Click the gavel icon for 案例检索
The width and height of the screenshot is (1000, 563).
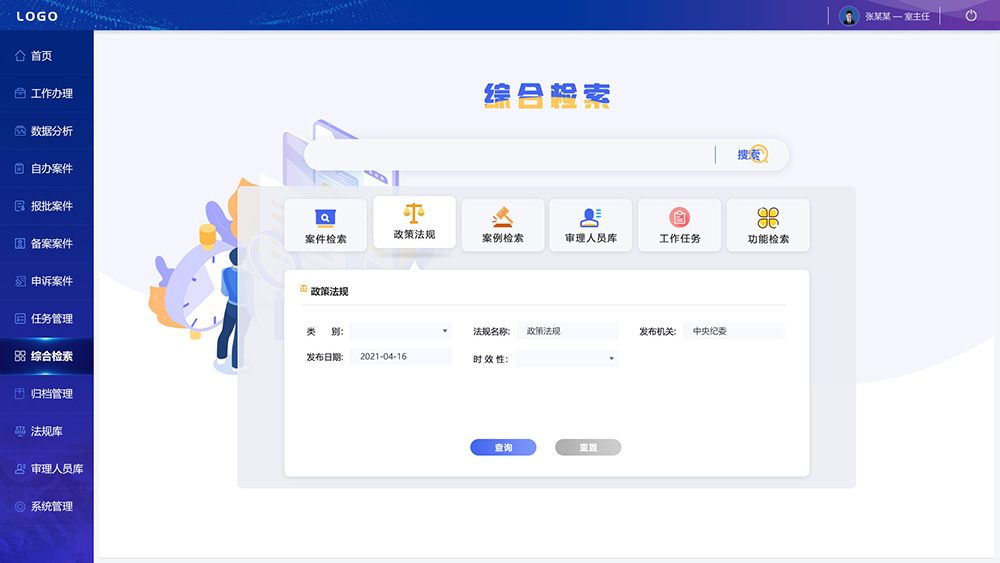(x=503, y=217)
